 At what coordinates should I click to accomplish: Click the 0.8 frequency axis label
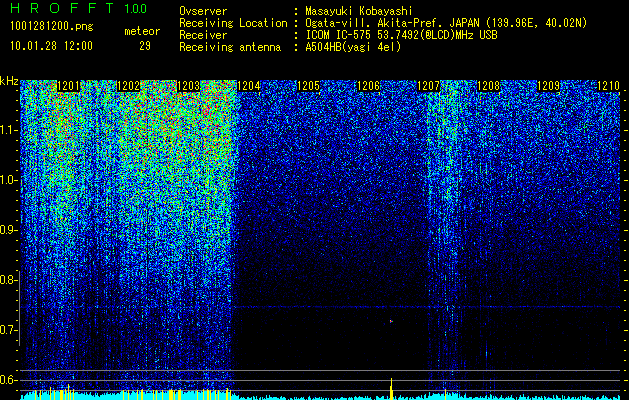[9, 280]
